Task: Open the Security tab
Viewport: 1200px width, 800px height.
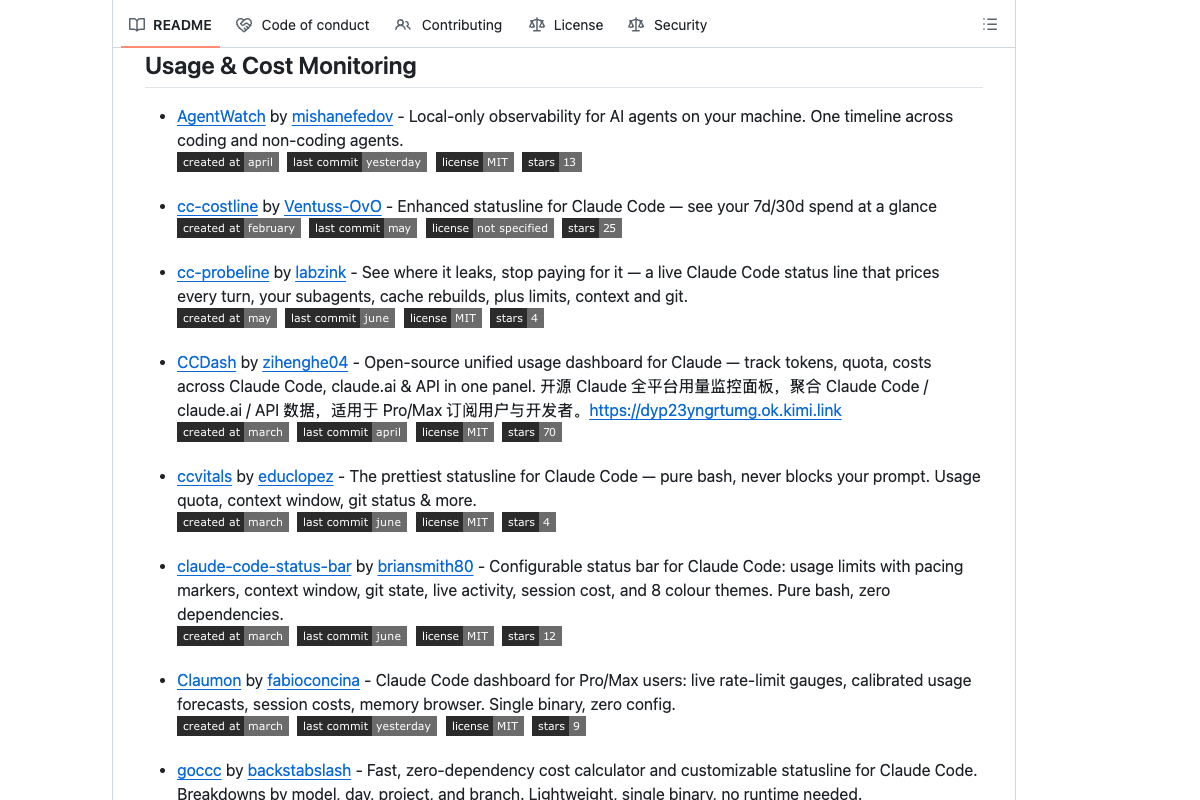Action: pyautogui.click(x=667, y=25)
